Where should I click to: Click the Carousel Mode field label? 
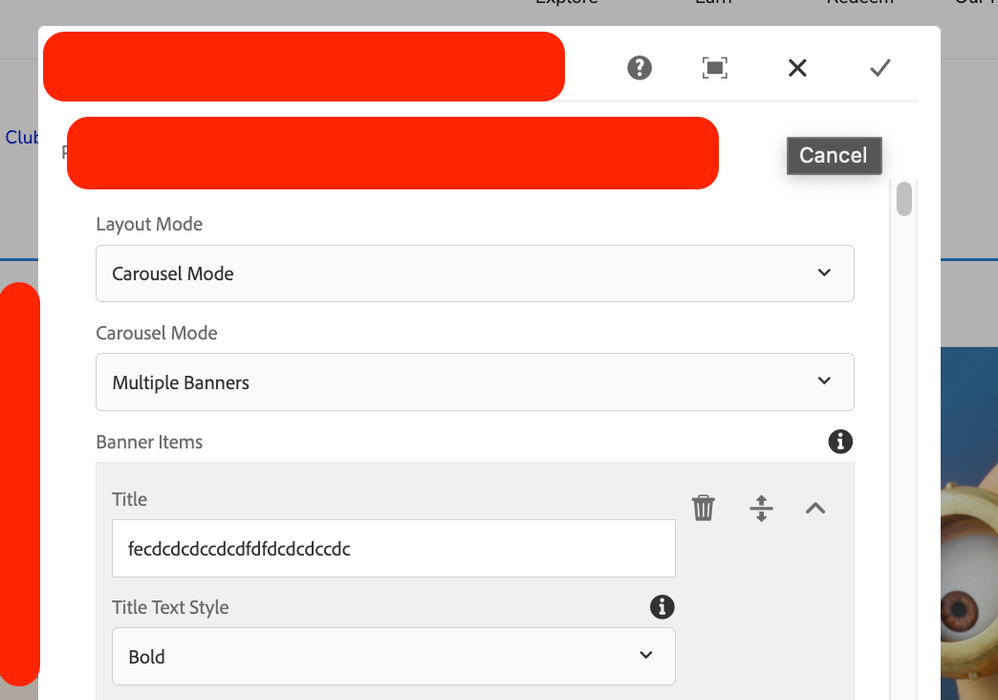156,333
